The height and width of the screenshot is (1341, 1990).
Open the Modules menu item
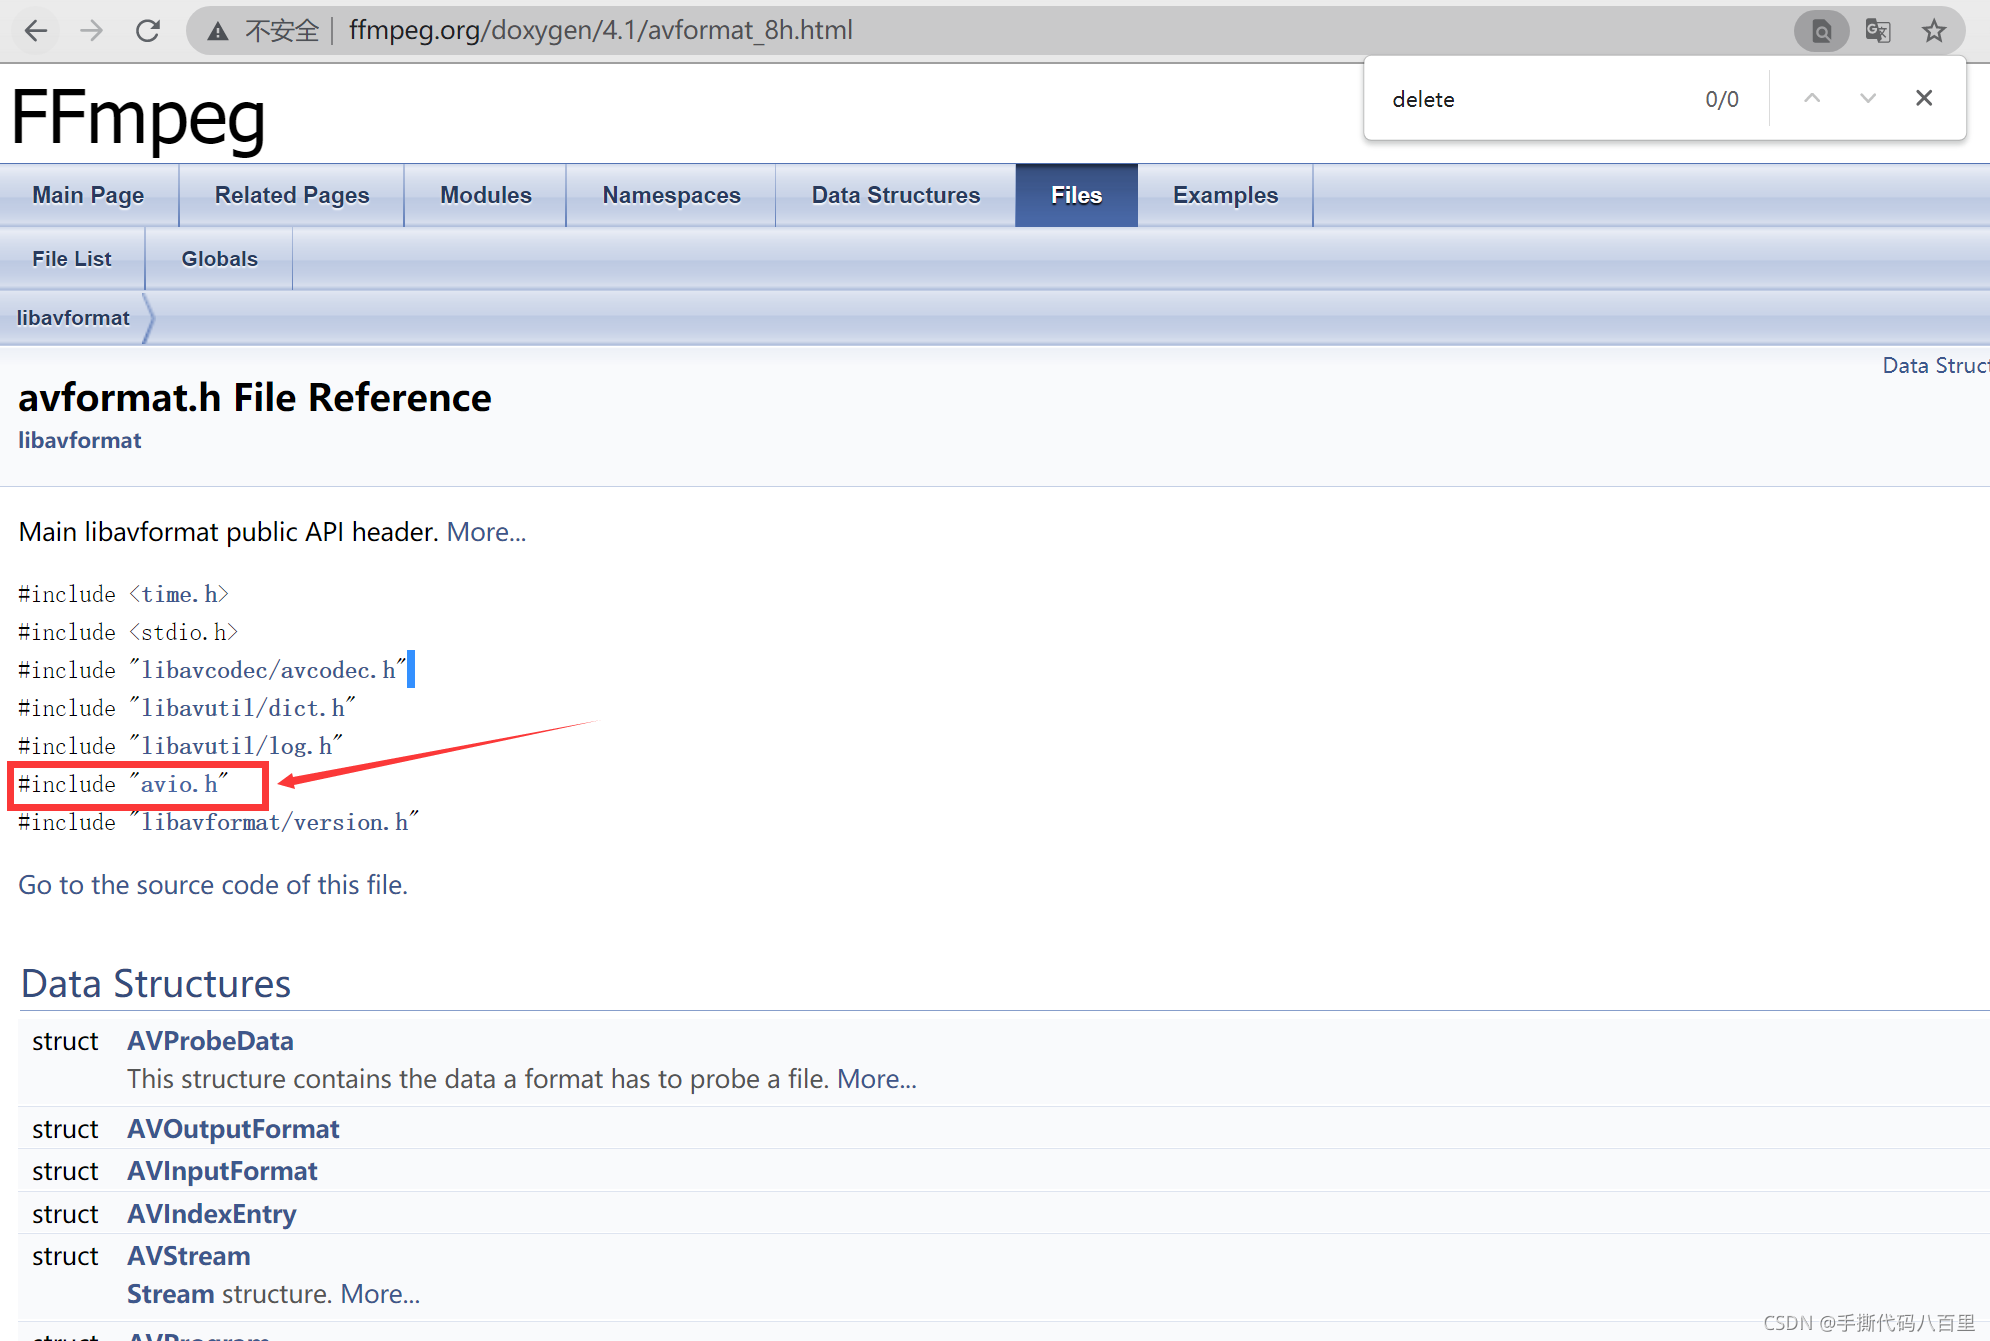[x=485, y=195]
